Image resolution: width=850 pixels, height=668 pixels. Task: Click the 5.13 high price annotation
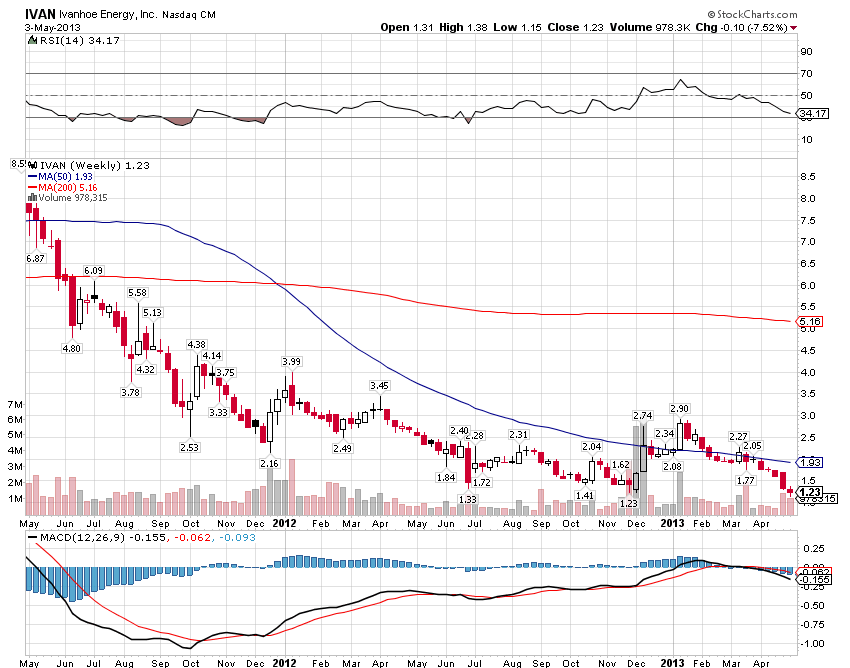(152, 313)
